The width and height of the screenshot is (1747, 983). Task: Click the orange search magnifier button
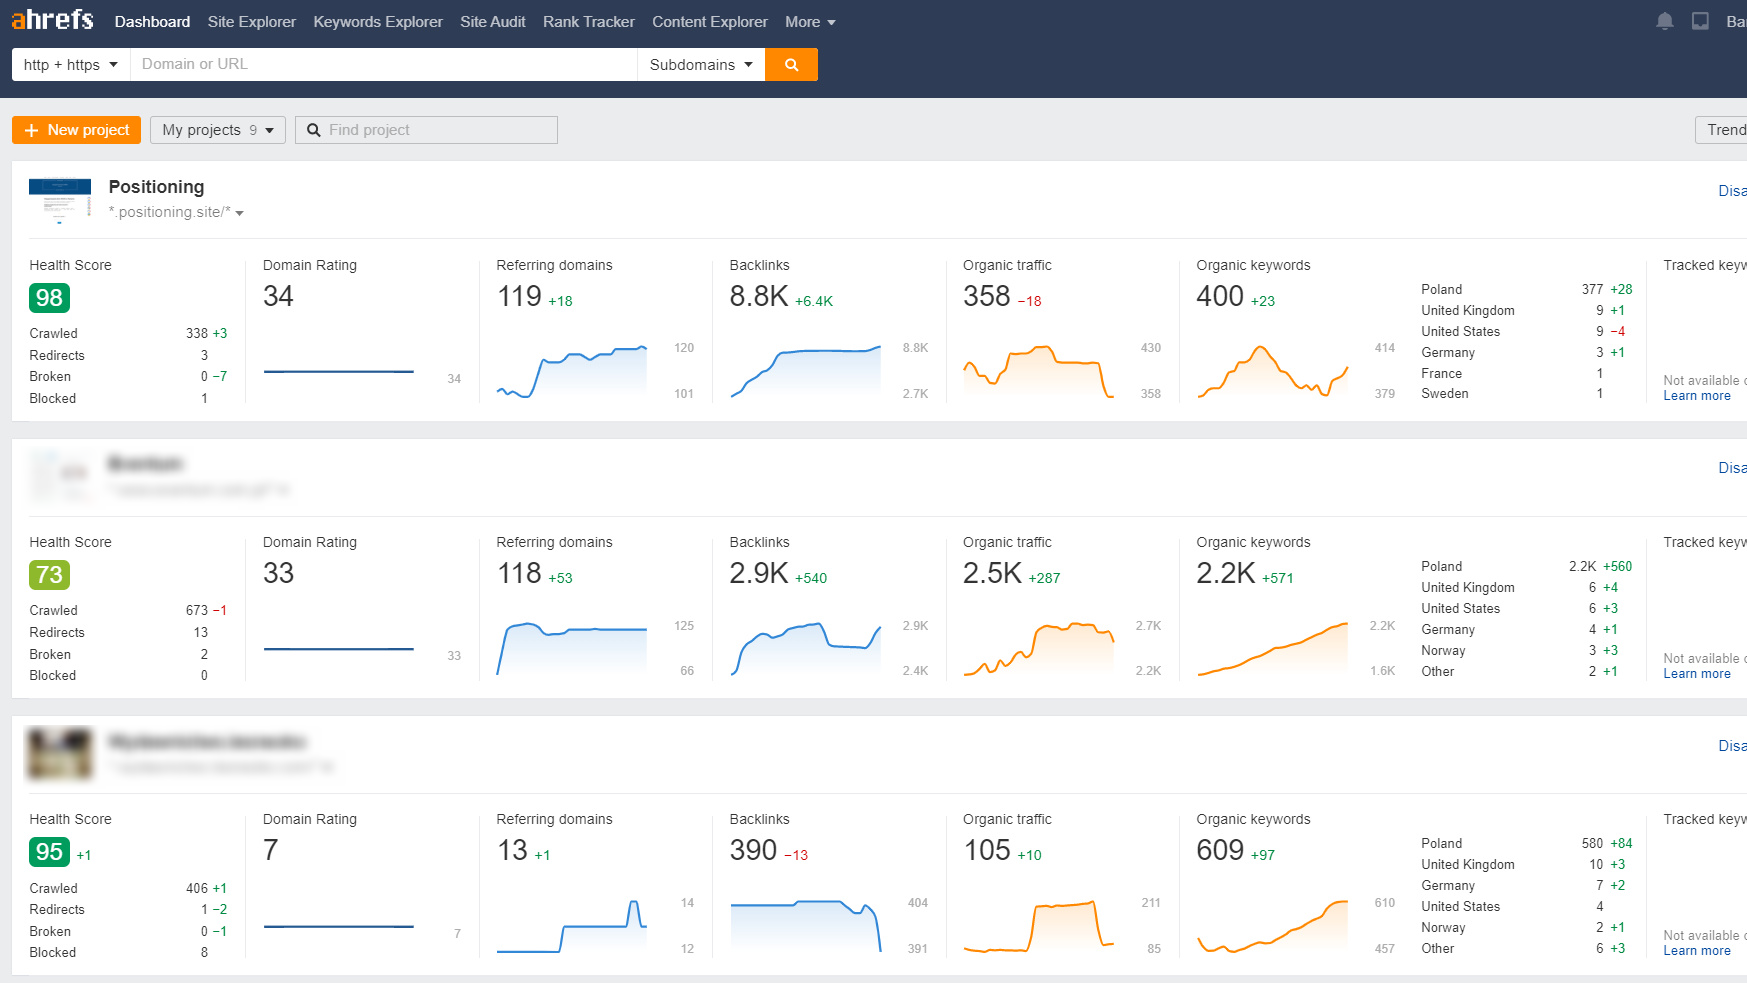(791, 64)
